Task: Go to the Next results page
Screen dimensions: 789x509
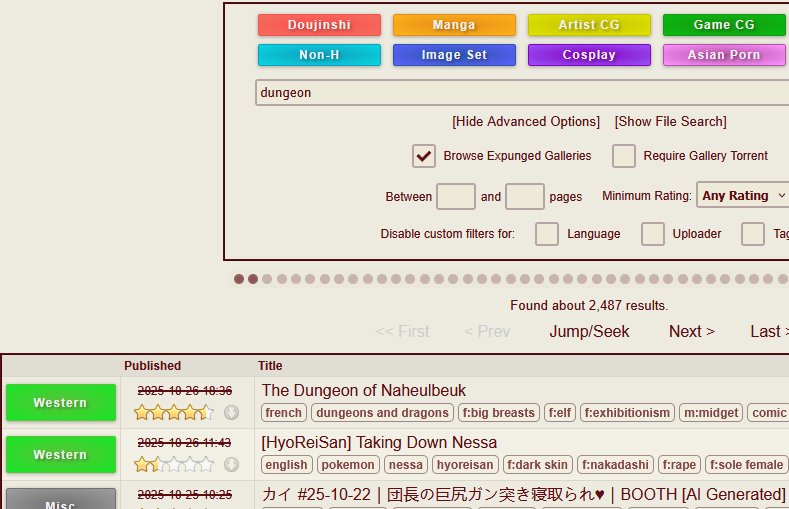Action: tap(691, 331)
